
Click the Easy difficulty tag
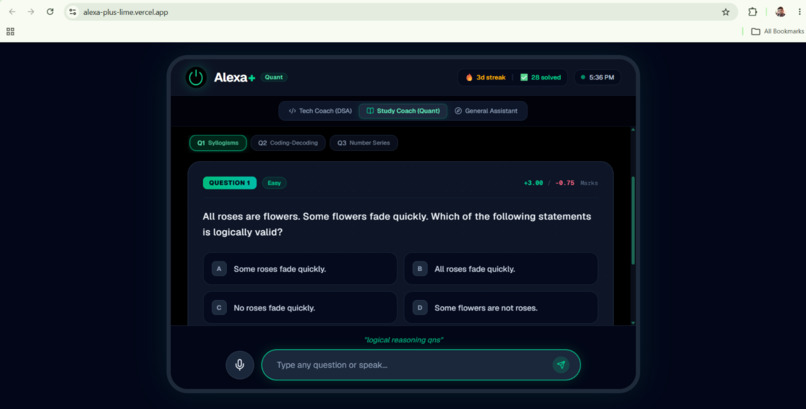[x=274, y=183]
